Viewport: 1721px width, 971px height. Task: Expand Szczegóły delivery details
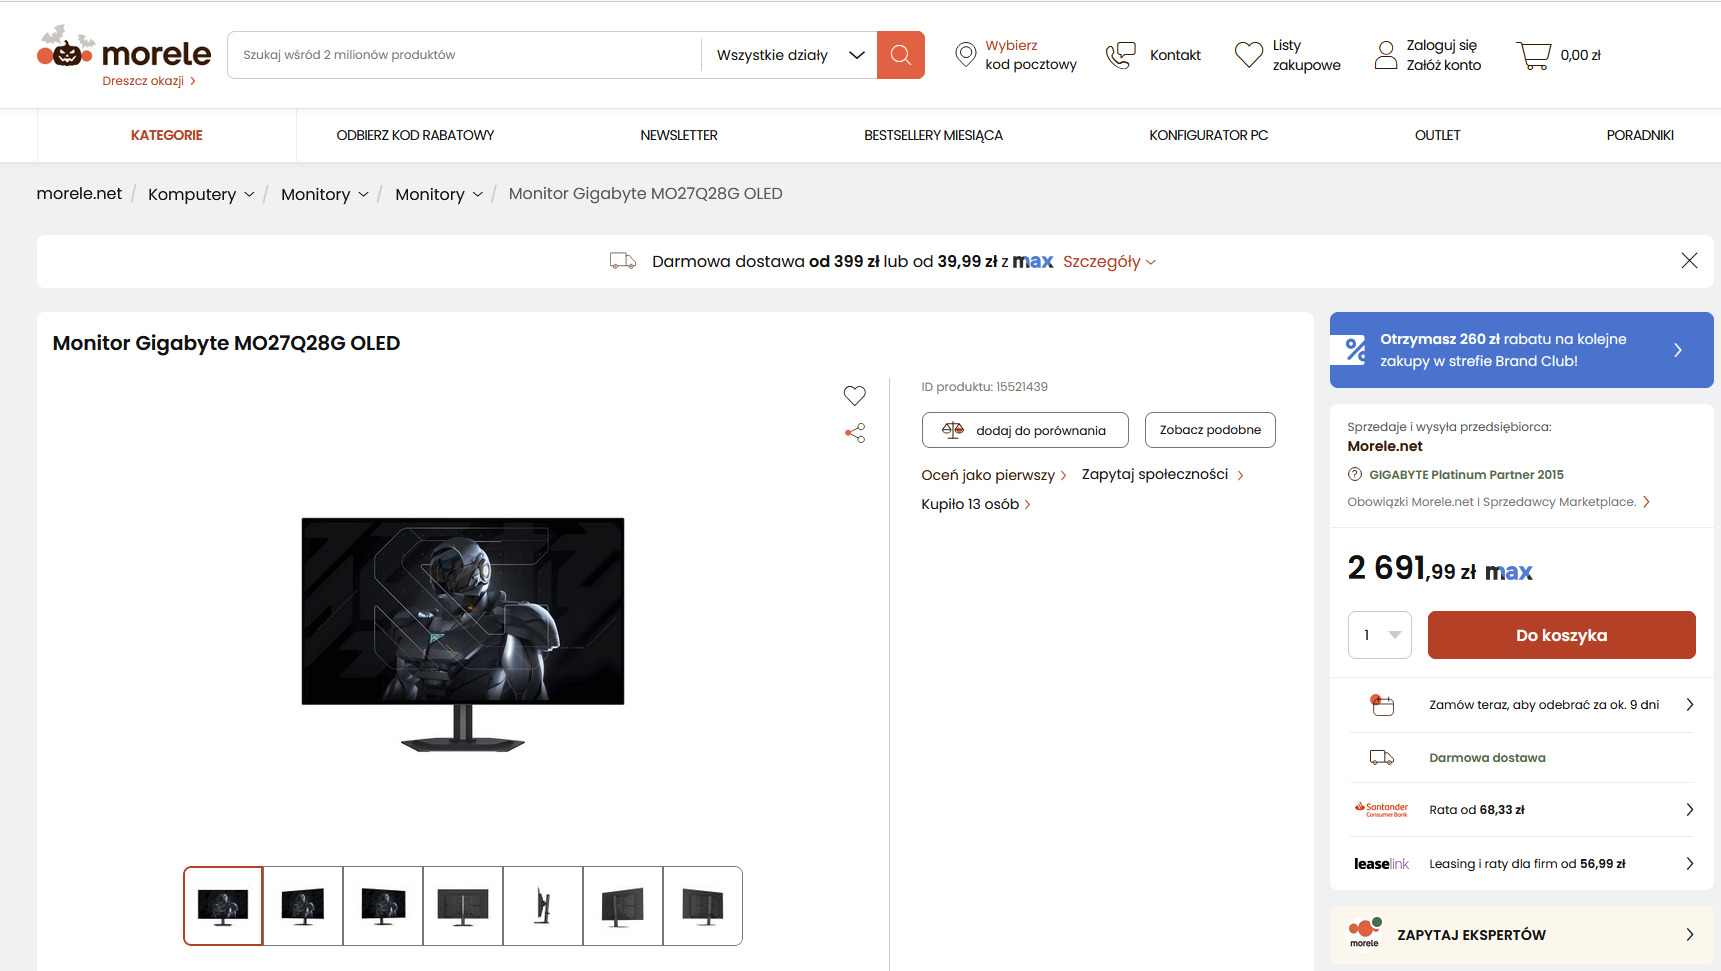(1109, 262)
